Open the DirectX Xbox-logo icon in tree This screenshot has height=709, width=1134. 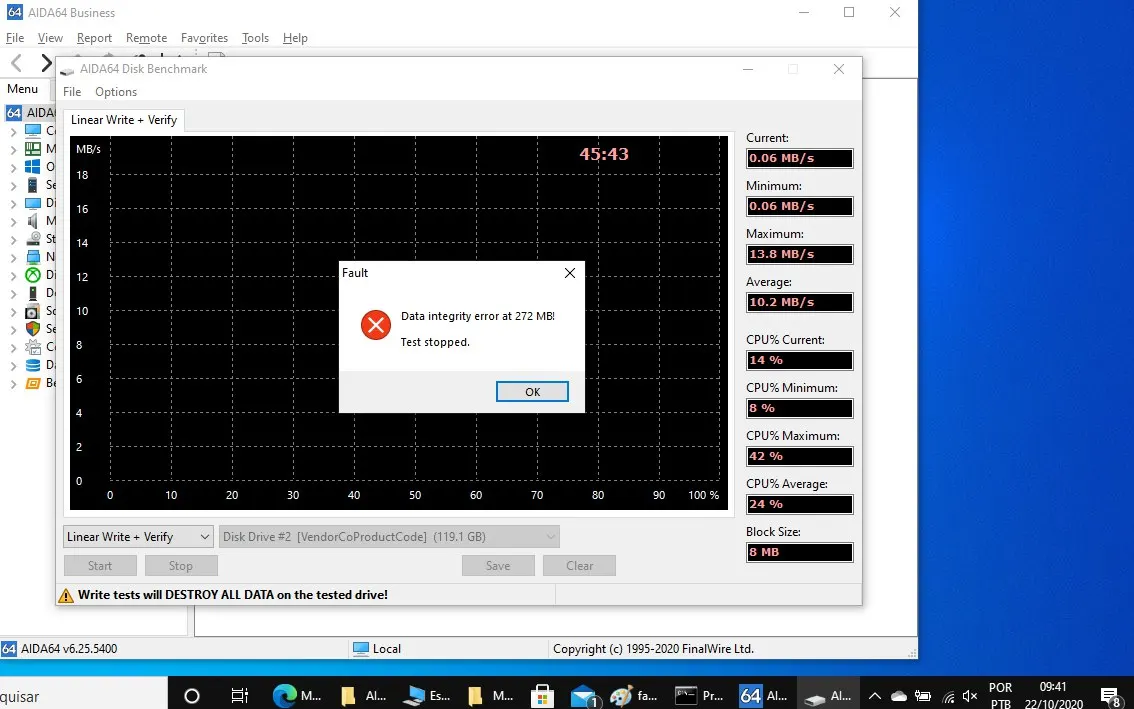pos(33,275)
